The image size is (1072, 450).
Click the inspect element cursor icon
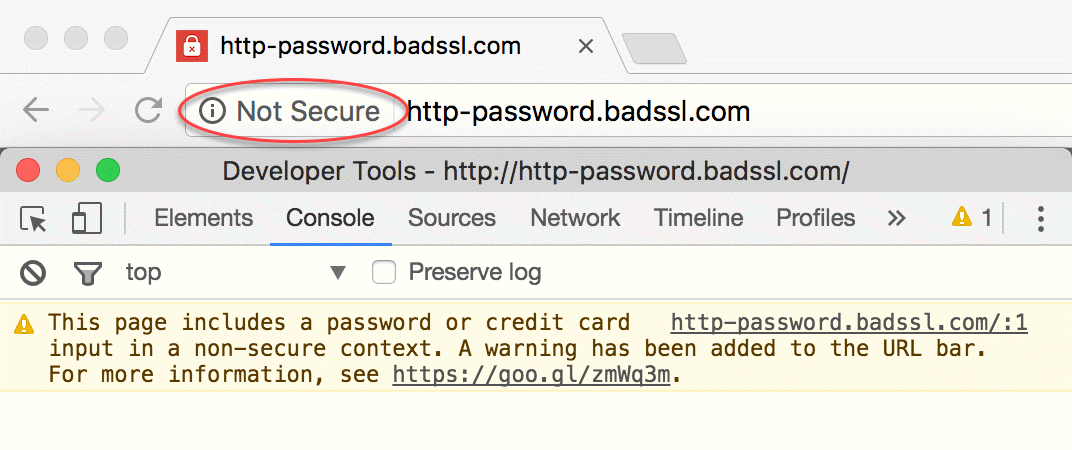click(x=35, y=219)
